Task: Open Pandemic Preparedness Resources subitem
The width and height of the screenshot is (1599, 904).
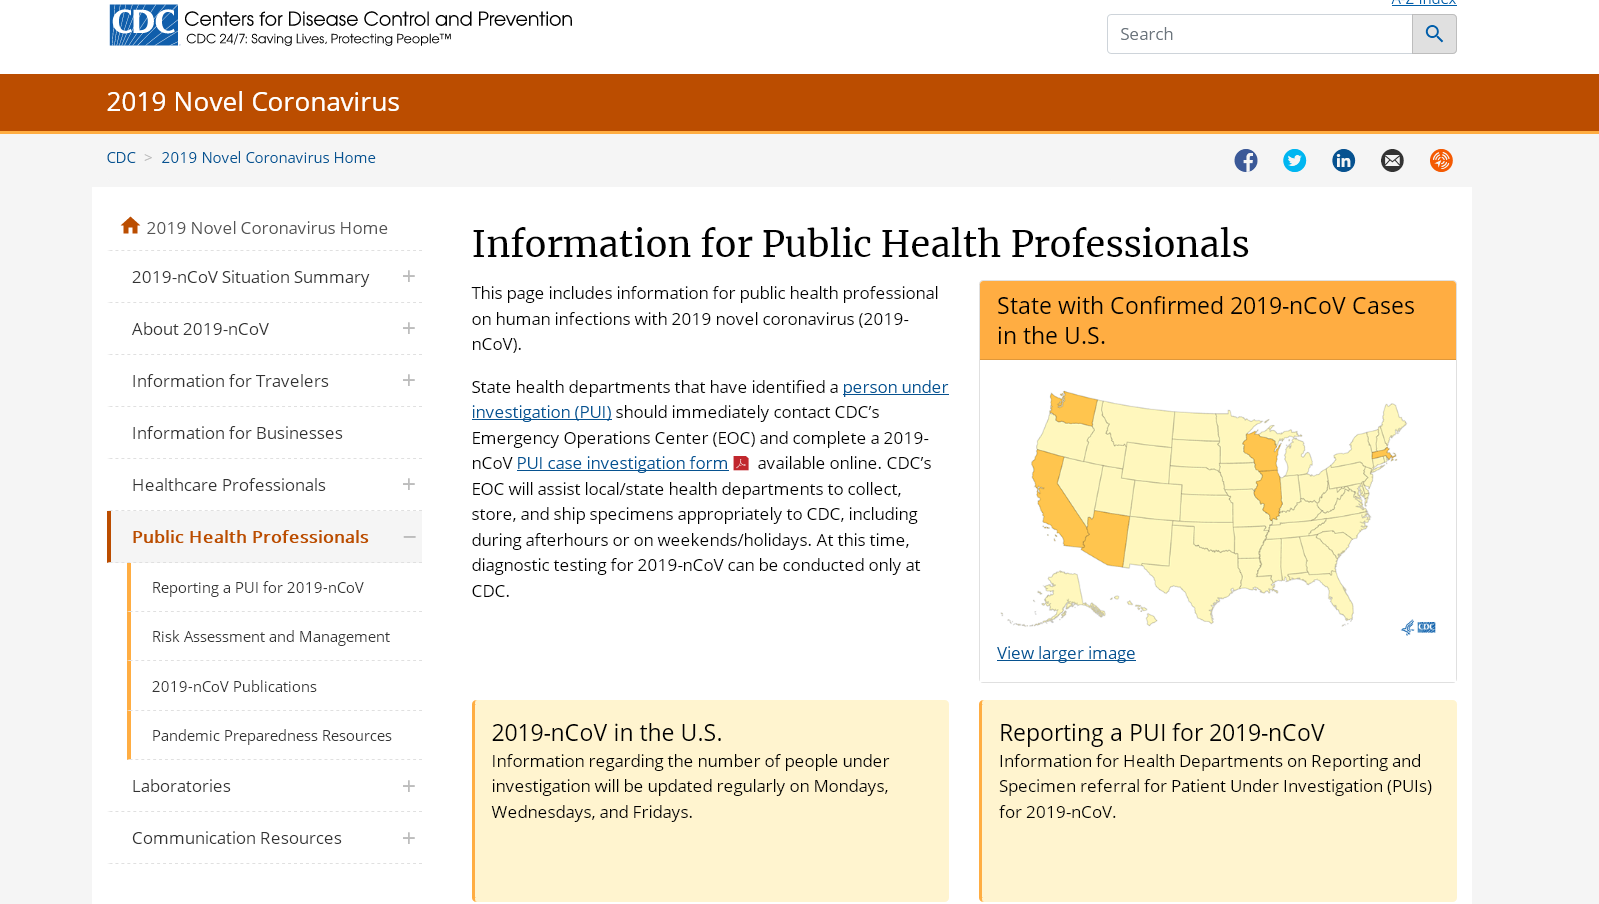Action: click(272, 736)
